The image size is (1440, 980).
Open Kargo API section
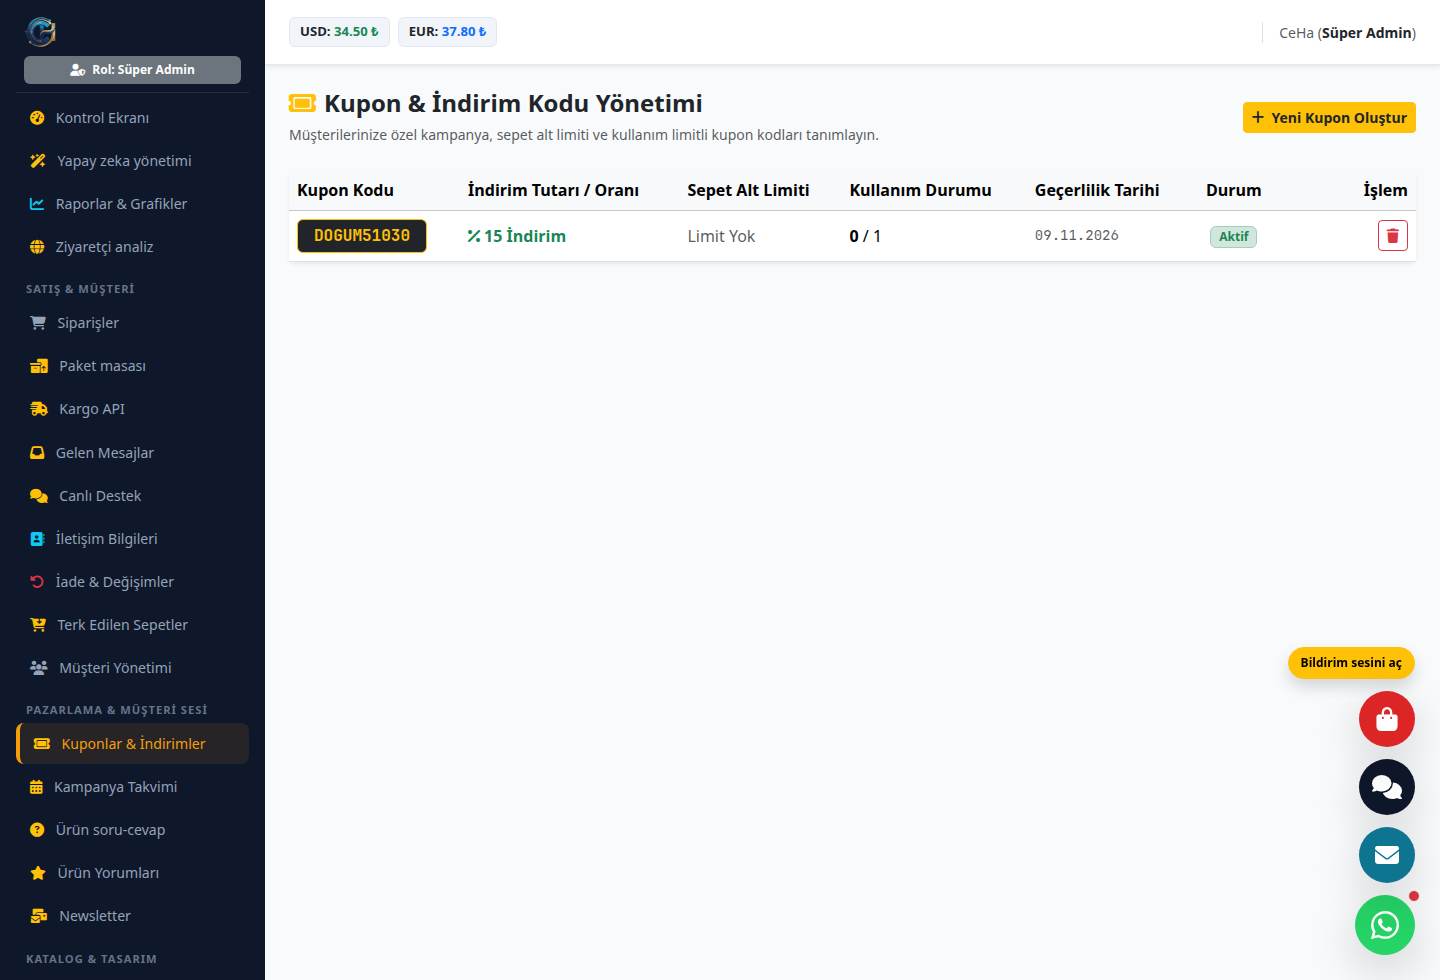coord(132,409)
